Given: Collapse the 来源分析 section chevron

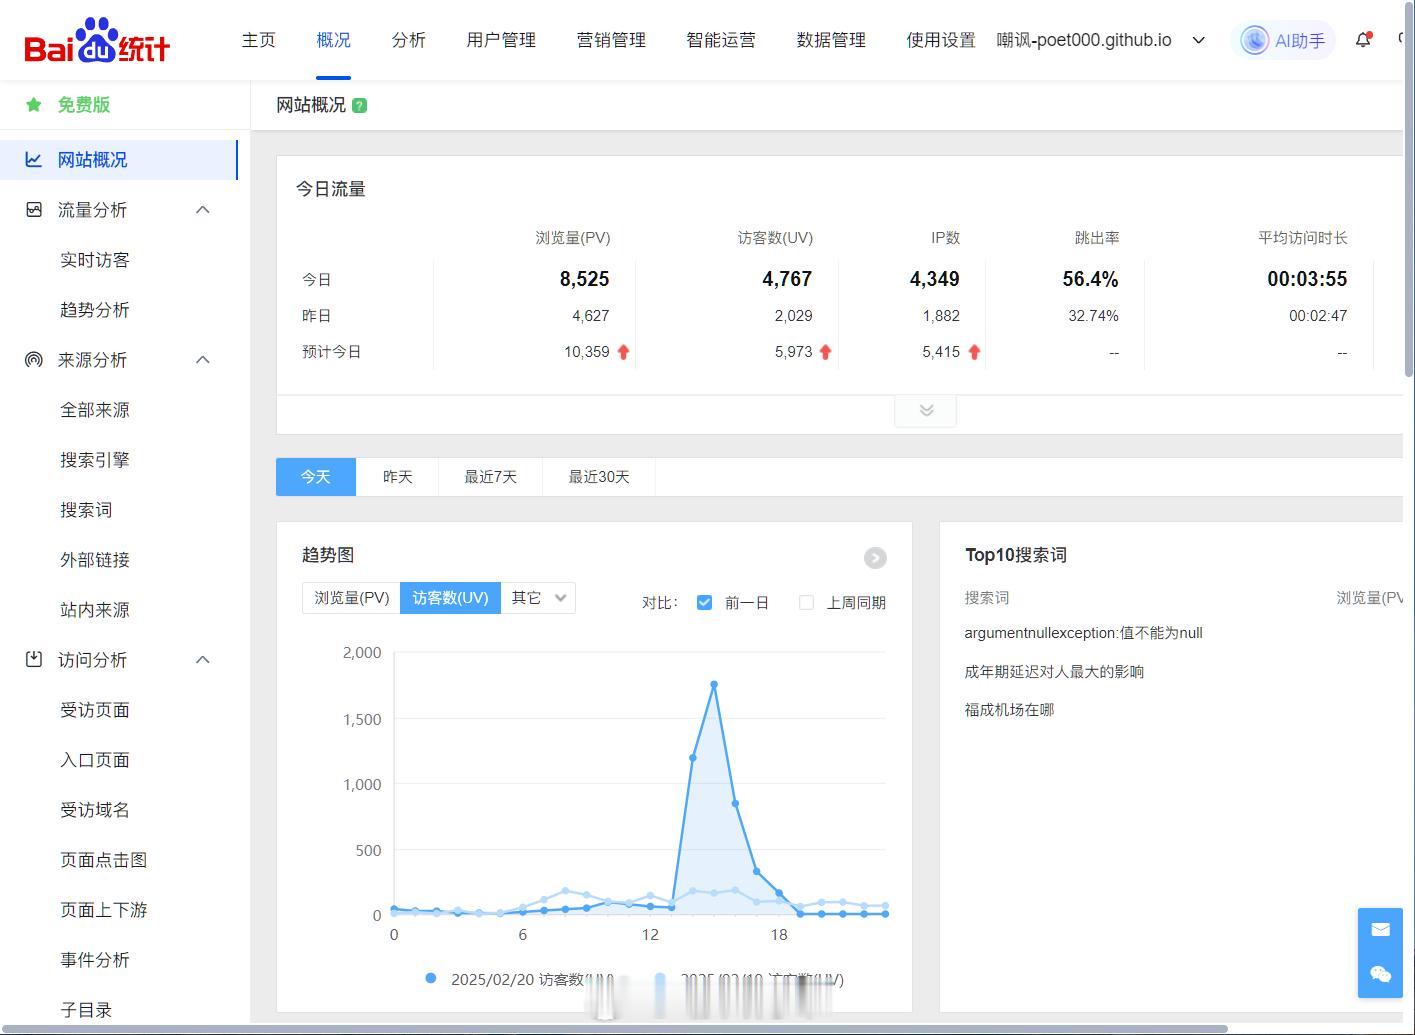Looking at the screenshot, I should pos(203,359).
